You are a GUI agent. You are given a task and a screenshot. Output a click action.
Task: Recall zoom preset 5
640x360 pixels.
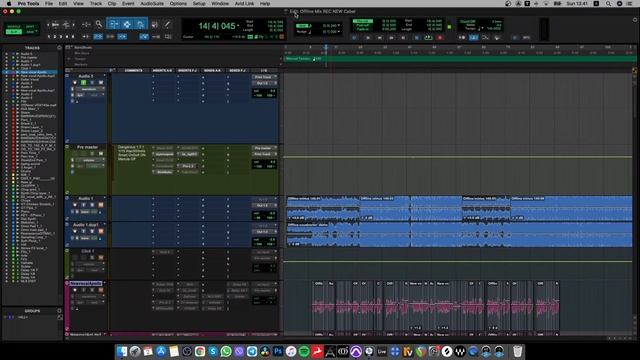point(73,36)
